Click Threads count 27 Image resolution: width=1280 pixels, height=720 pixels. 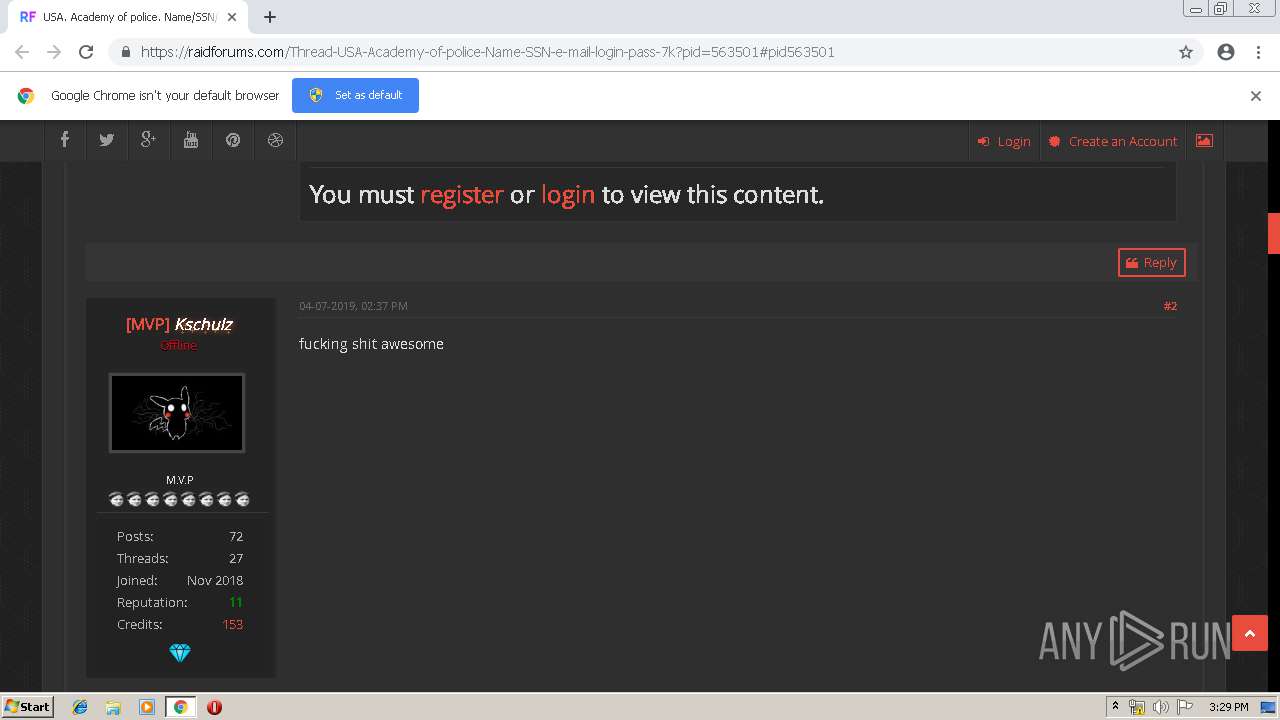click(x=236, y=558)
